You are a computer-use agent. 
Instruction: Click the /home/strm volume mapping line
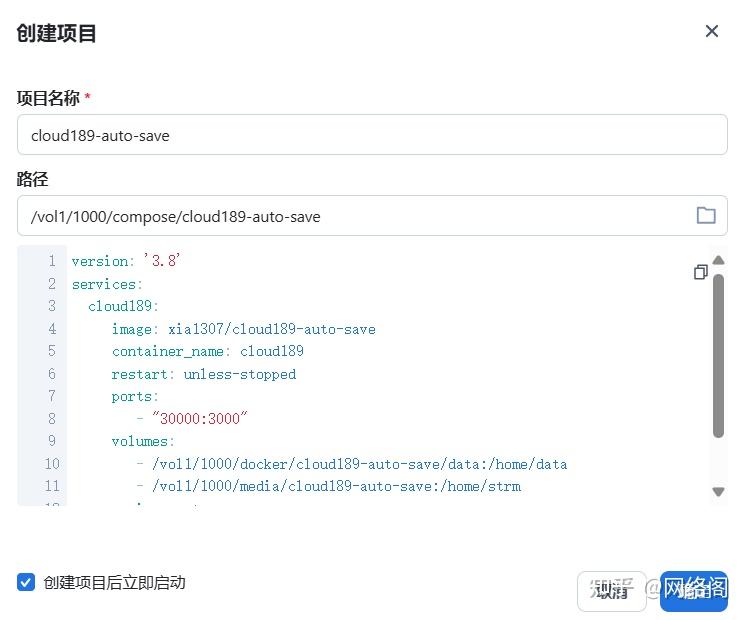coord(328,486)
